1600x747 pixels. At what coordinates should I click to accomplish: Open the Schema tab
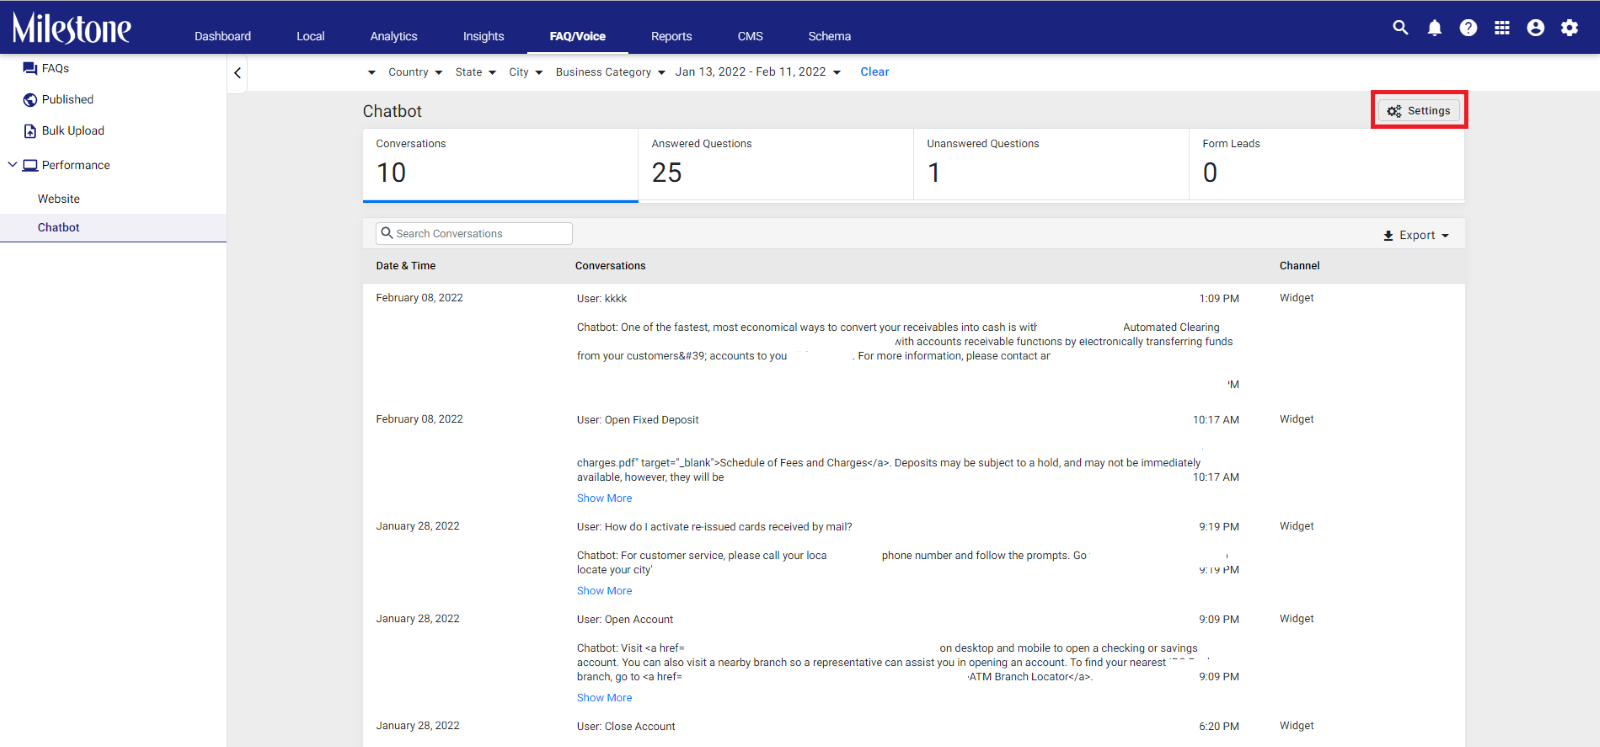point(829,36)
